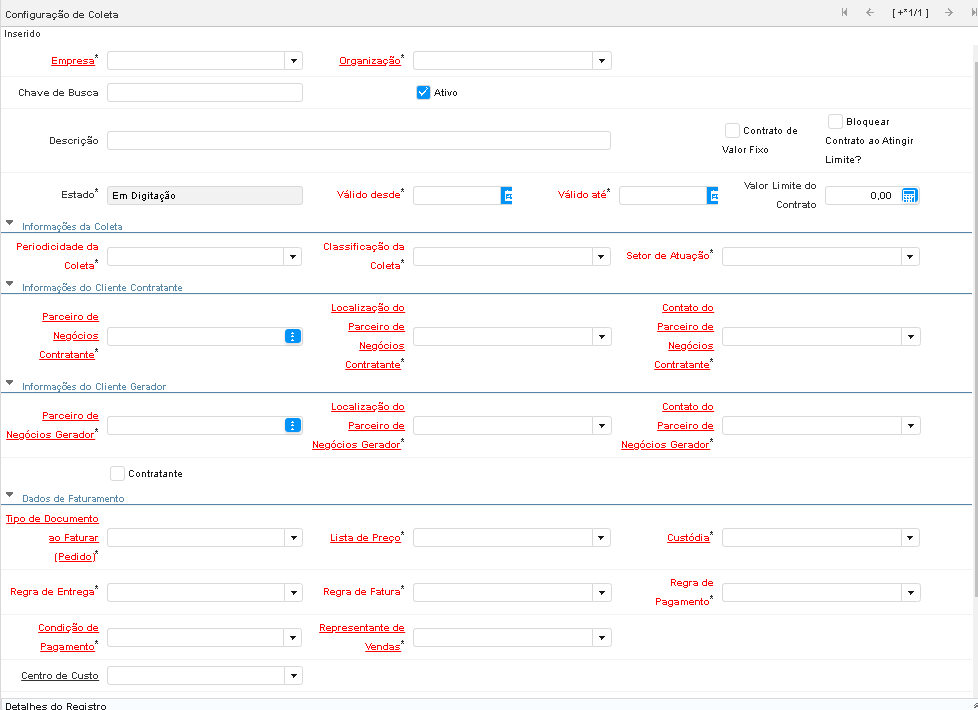The width and height of the screenshot is (978, 710).
Task: Click into the Descrição text field
Action: 358,141
